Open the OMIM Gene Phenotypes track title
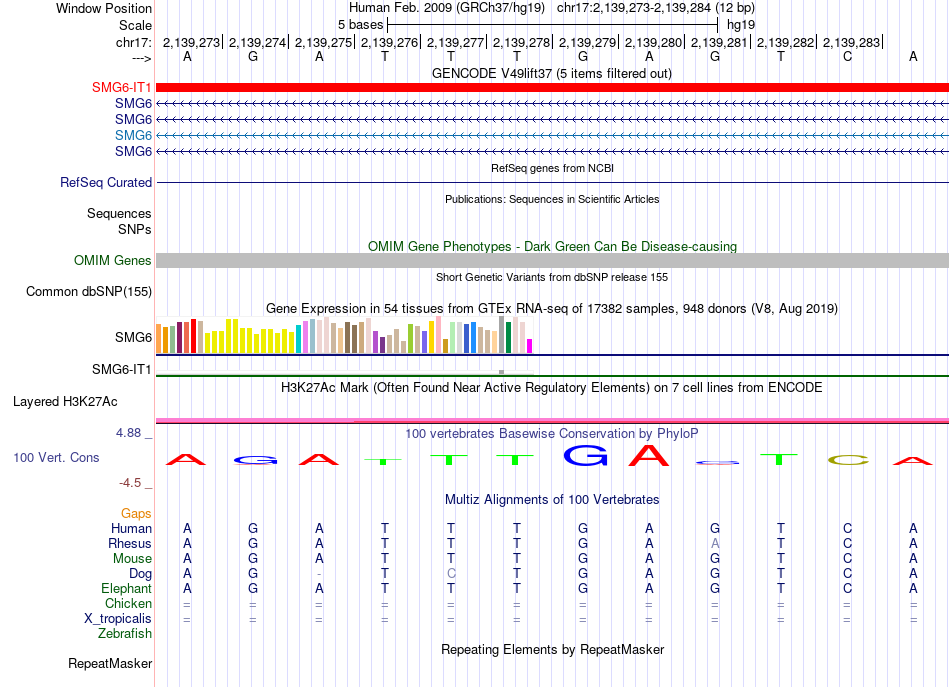 pos(552,247)
